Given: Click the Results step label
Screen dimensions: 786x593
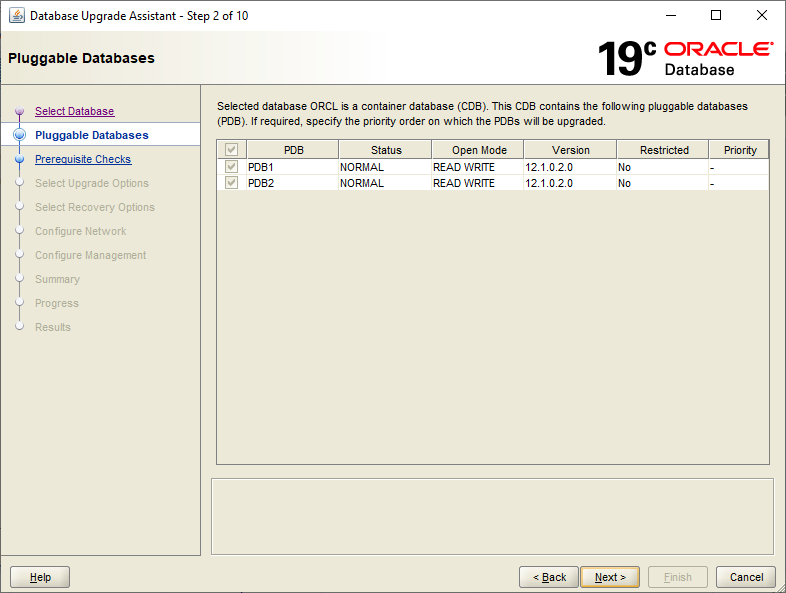Looking at the screenshot, I should 53,327.
